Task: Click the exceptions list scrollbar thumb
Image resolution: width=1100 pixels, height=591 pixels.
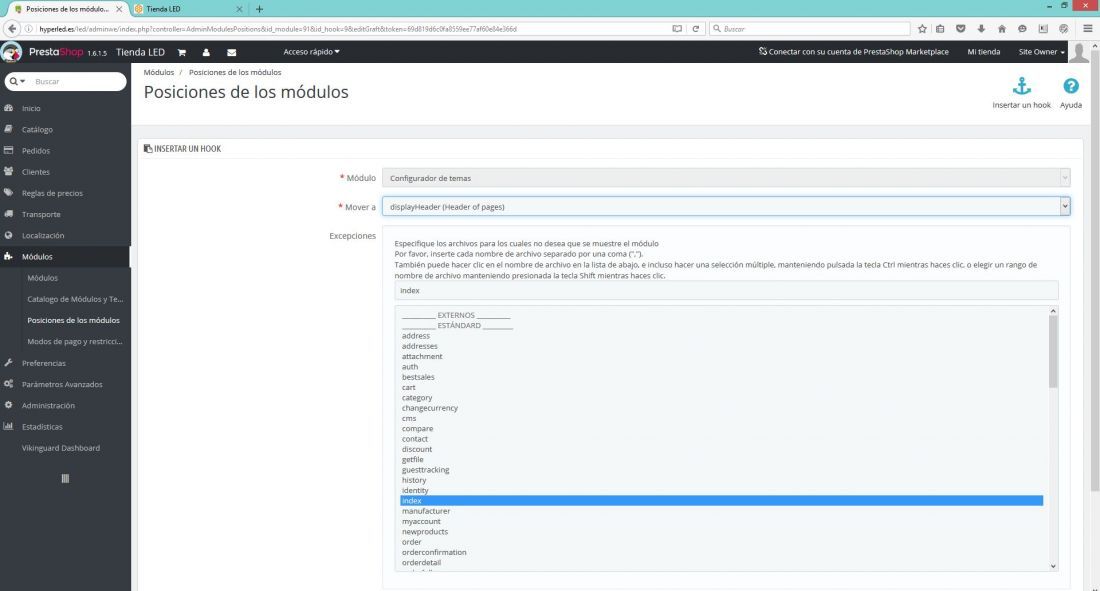Action: click(1053, 351)
